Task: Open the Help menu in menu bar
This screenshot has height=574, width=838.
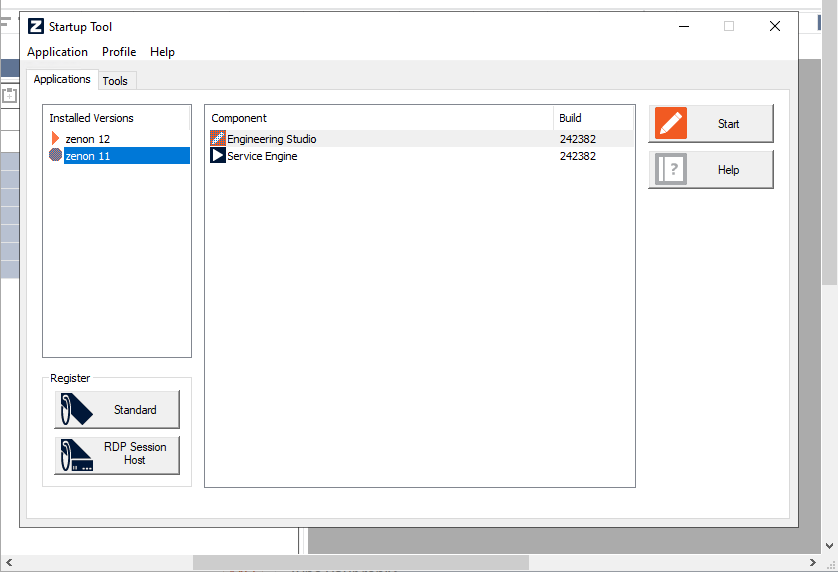Action: tap(162, 52)
